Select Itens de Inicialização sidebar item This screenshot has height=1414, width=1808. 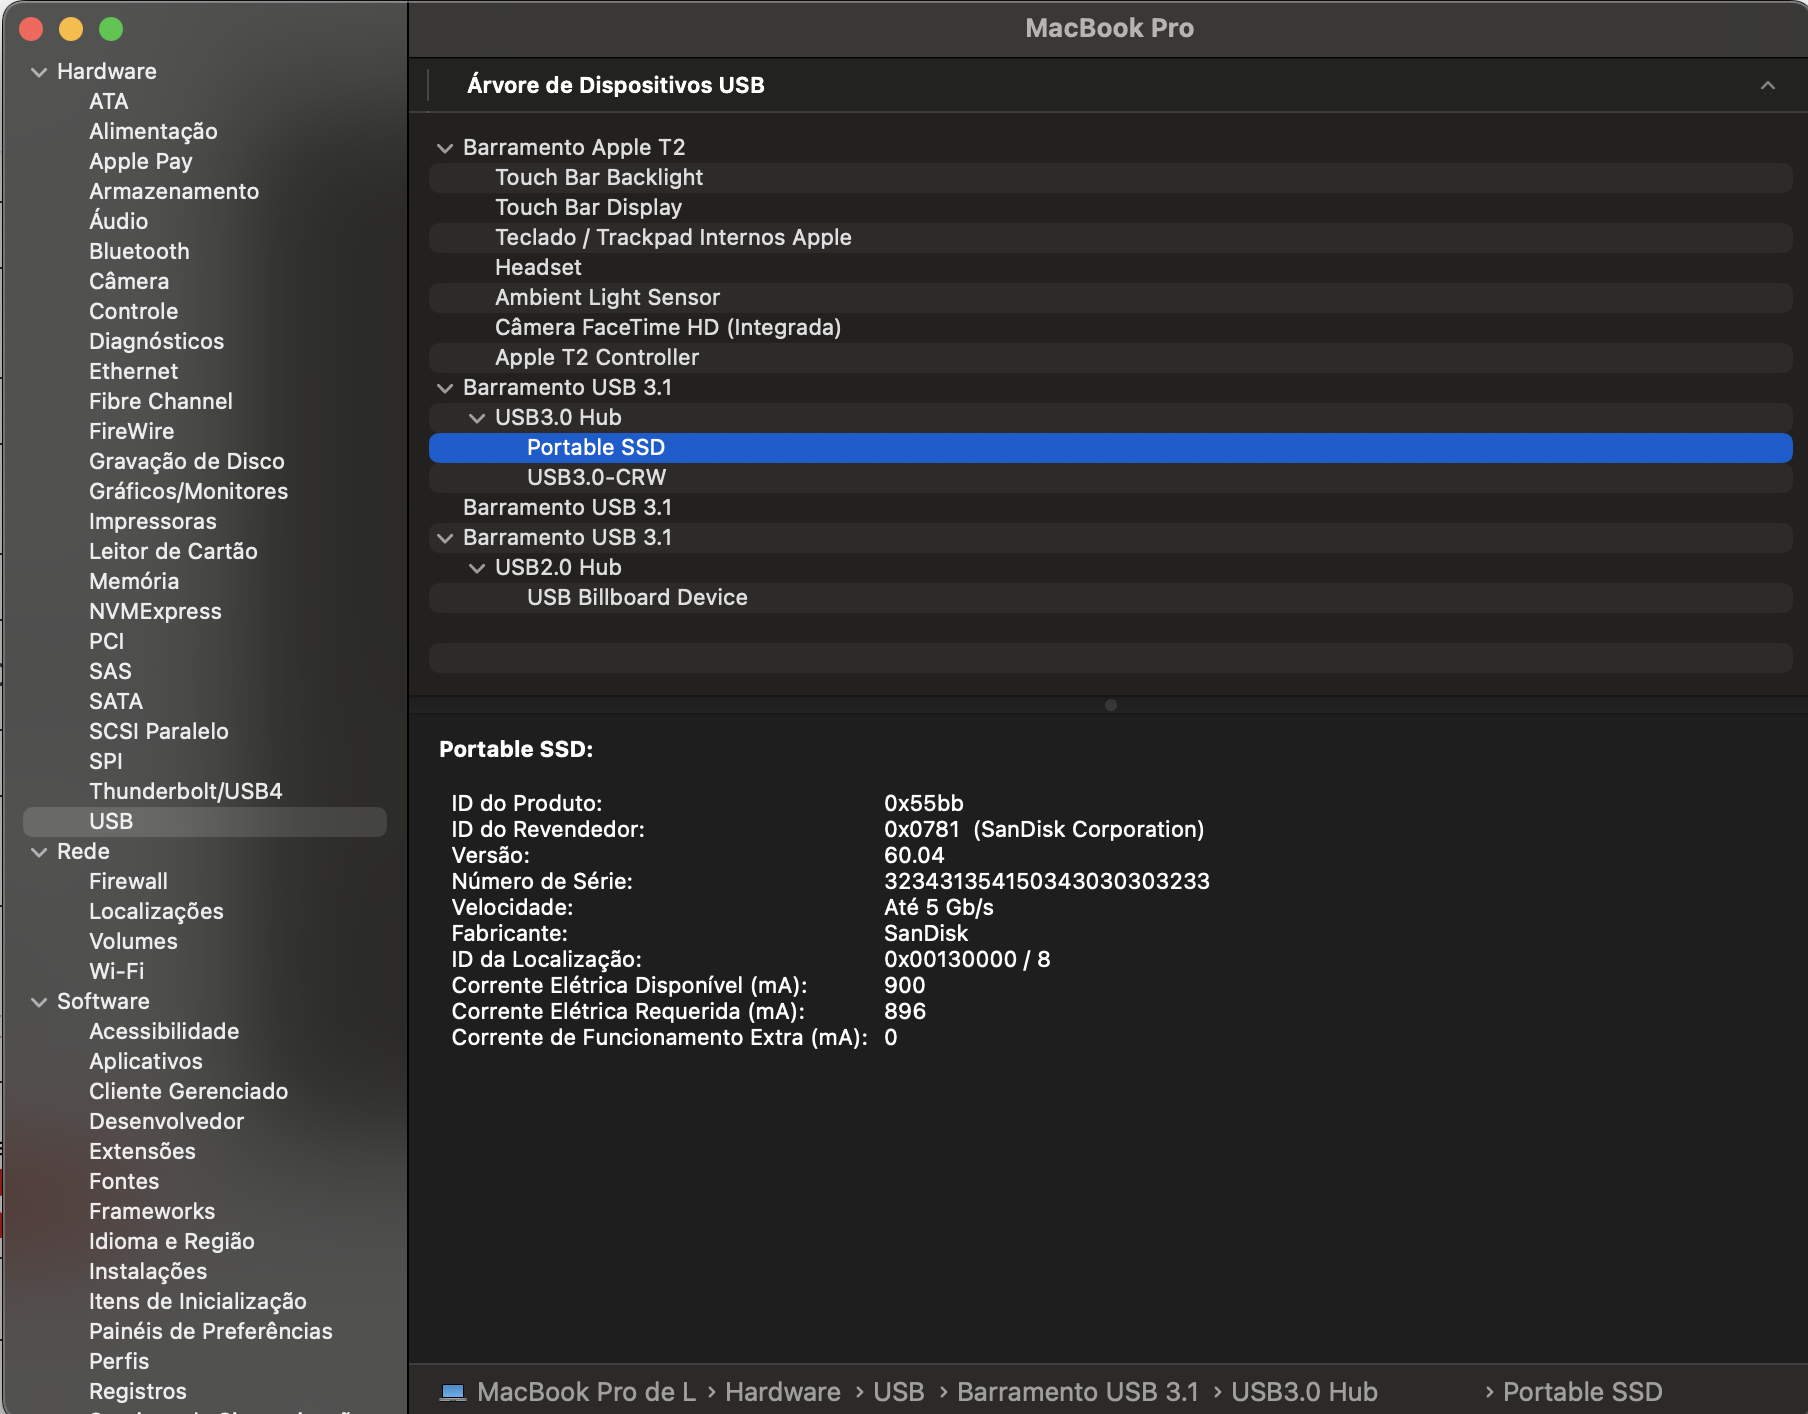point(198,1301)
